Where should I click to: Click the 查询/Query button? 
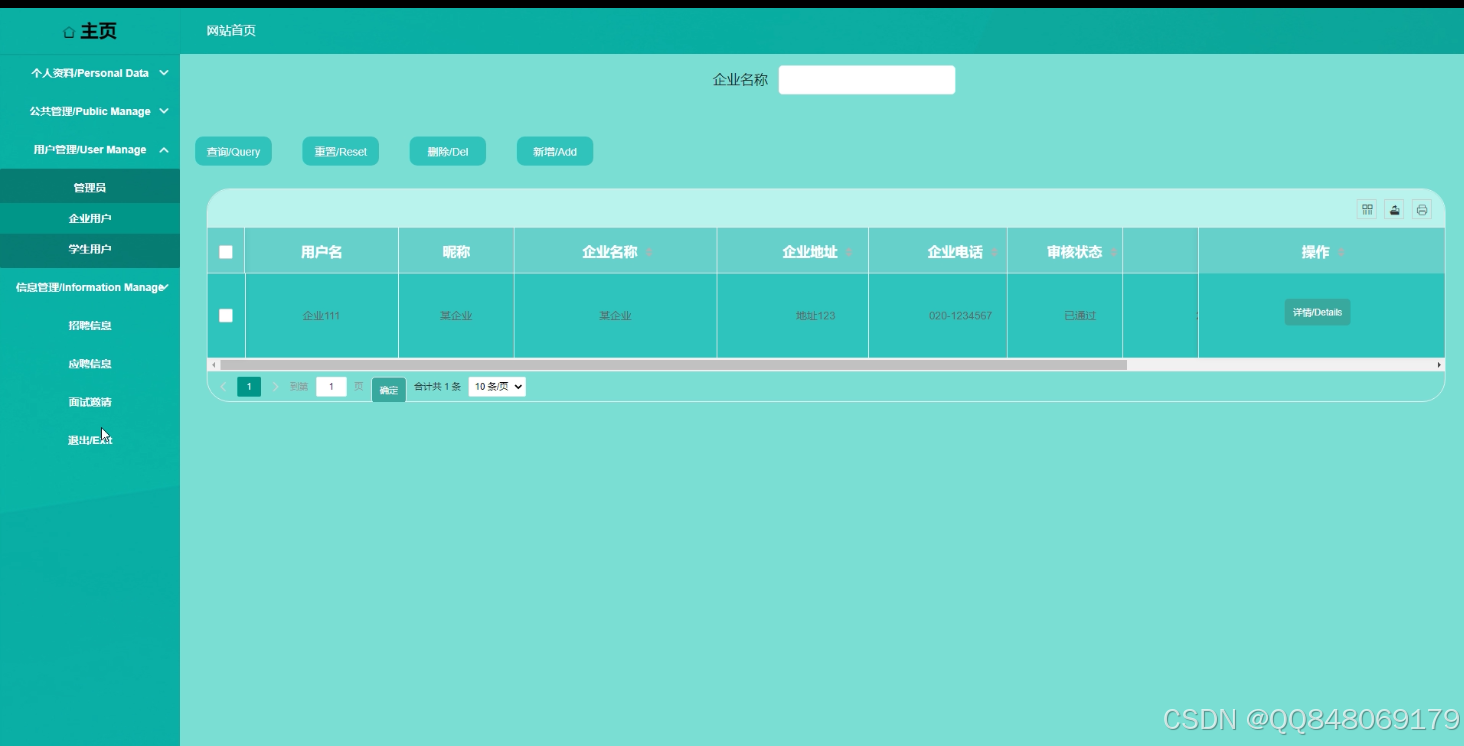[x=233, y=151]
